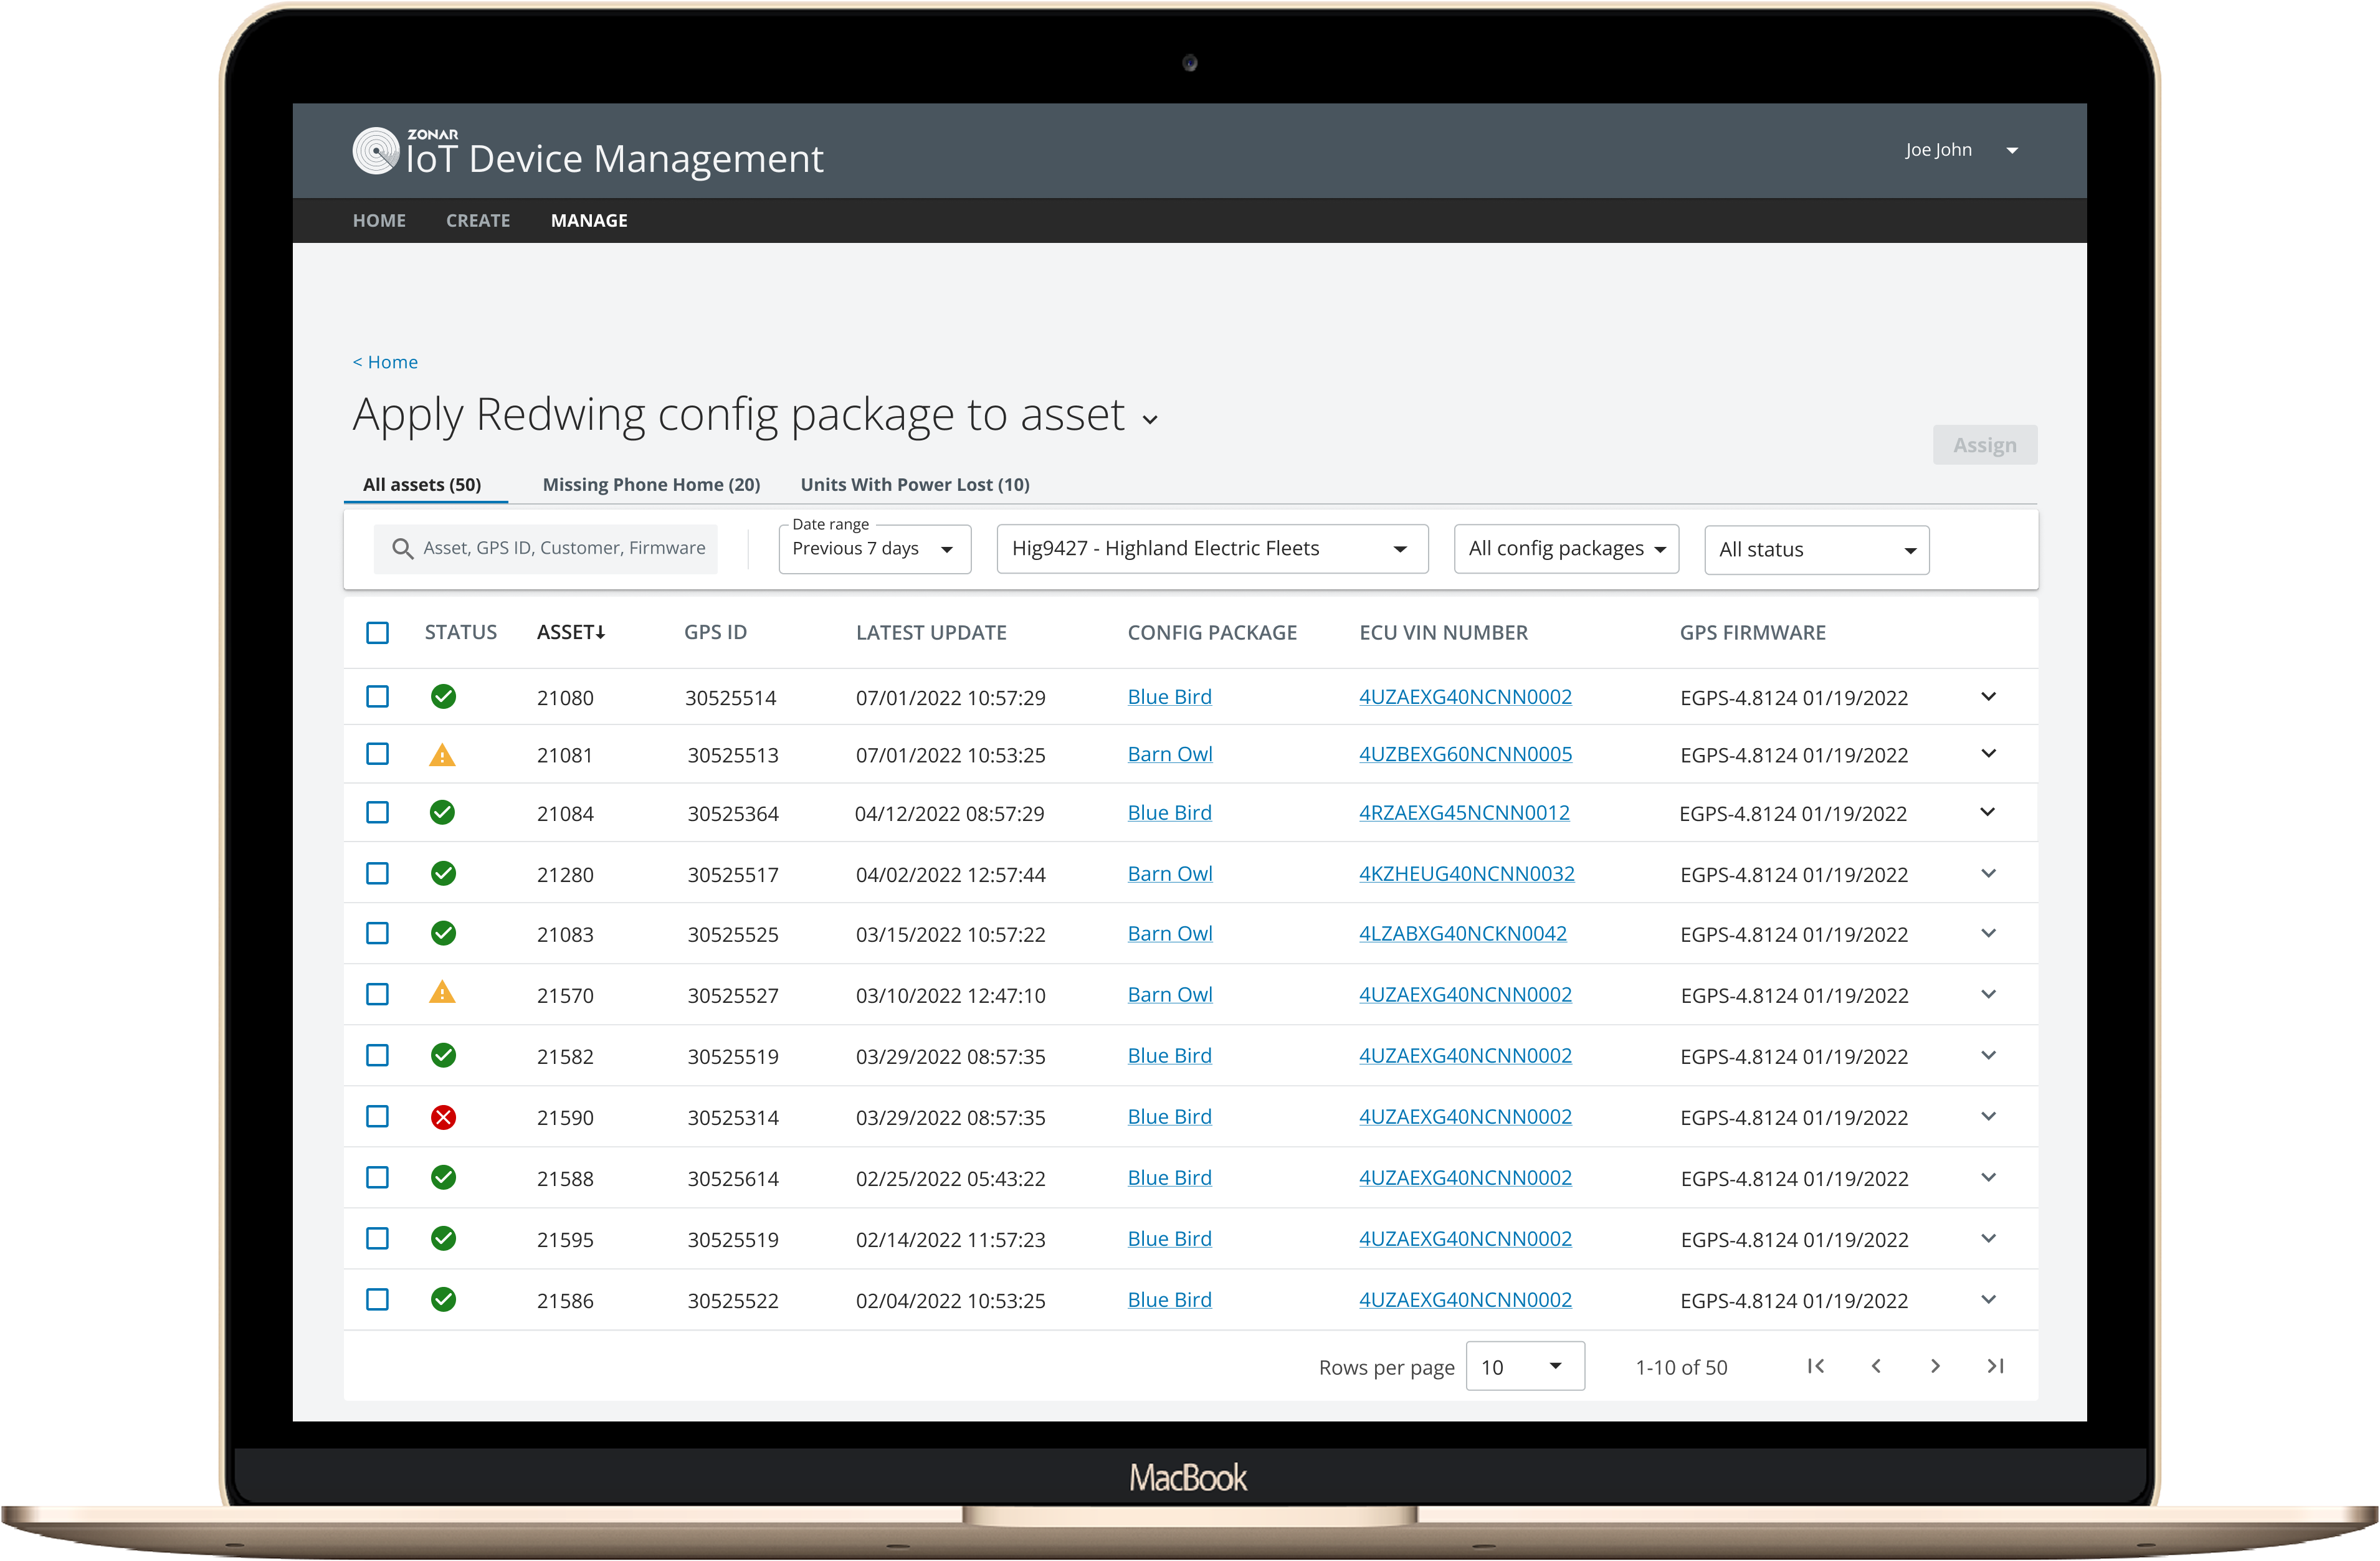Expand row details for asset 21080
The height and width of the screenshot is (1561, 2380).
click(x=1988, y=697)
